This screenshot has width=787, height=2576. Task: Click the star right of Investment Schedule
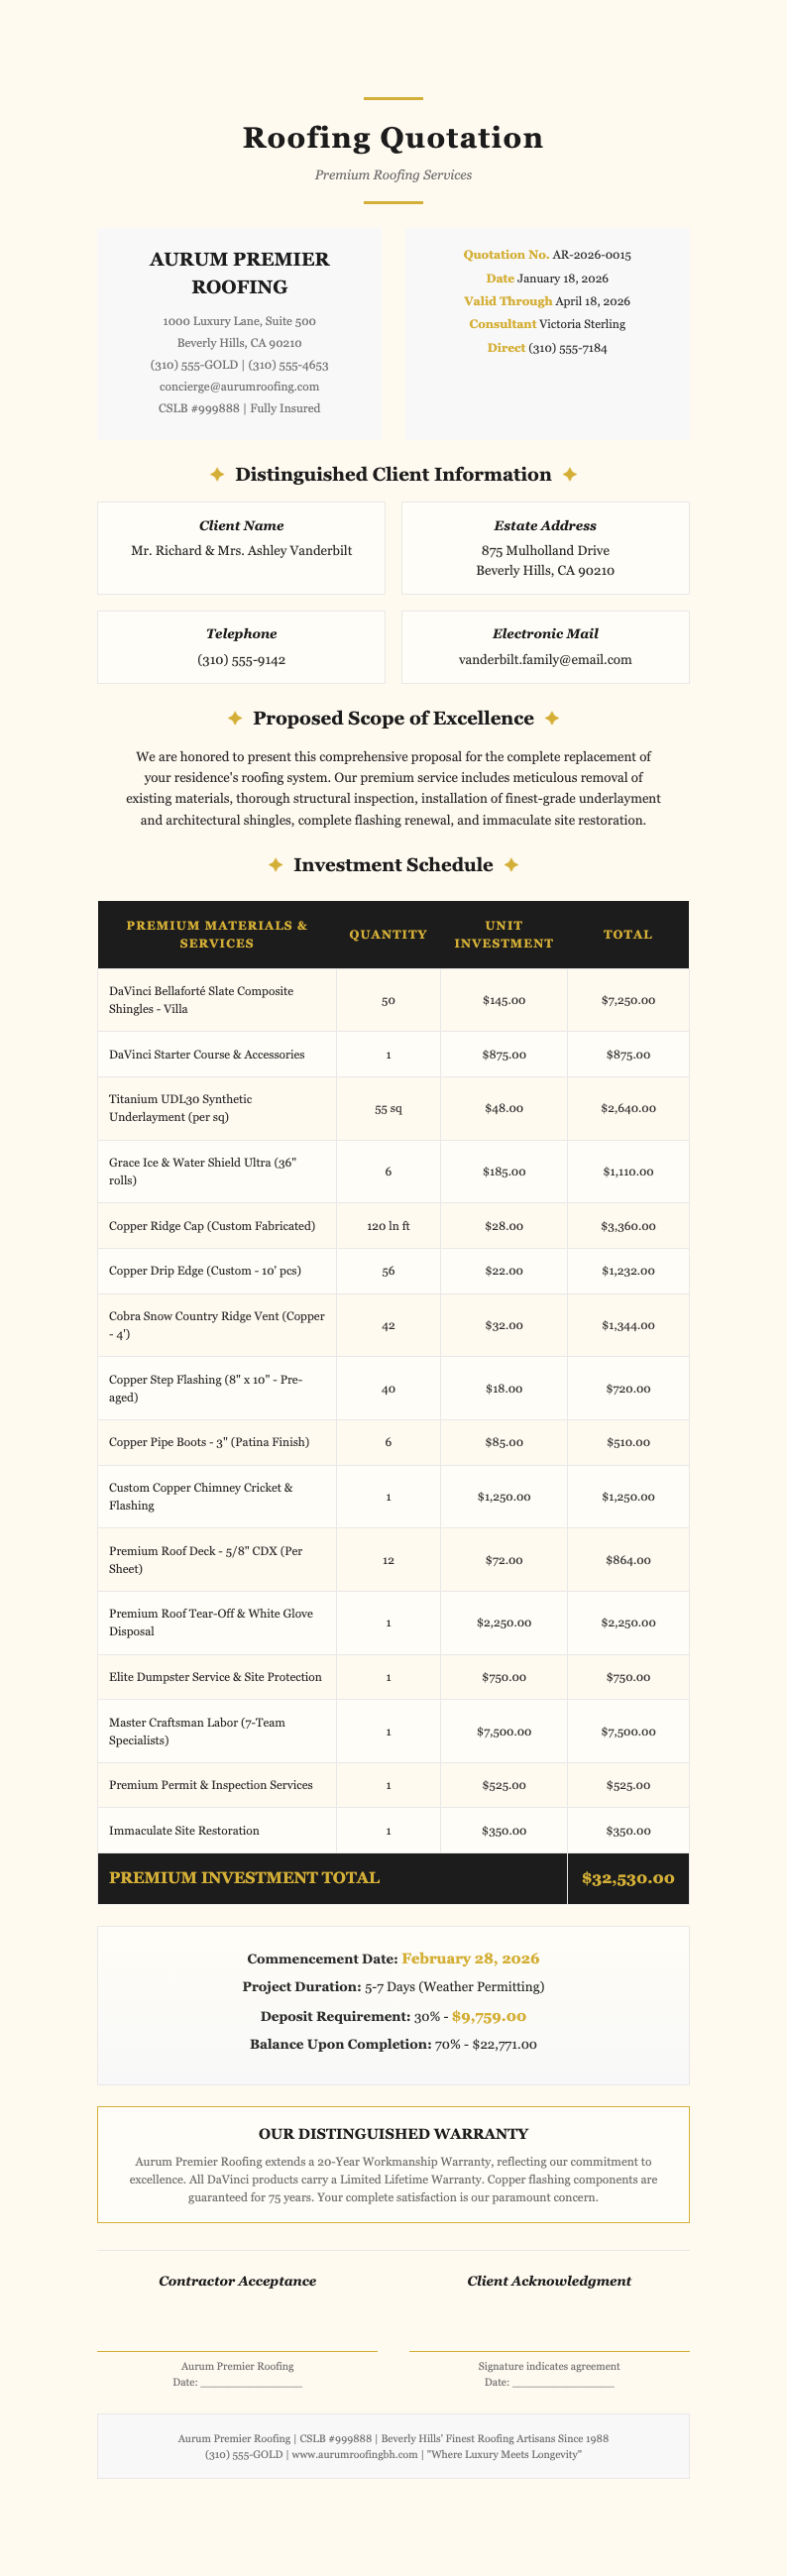pyautogui.click(x=511, y=865)
